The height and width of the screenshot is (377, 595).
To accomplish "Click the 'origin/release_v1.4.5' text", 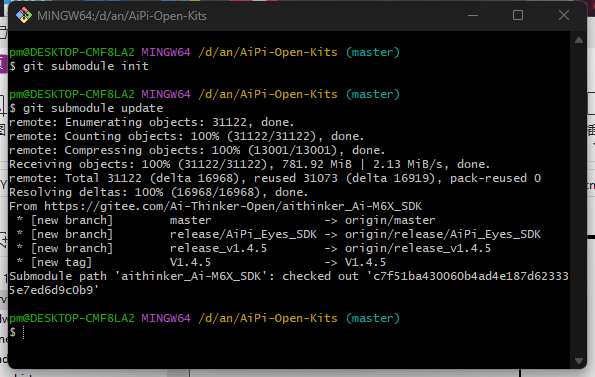I will coord(418,249).
